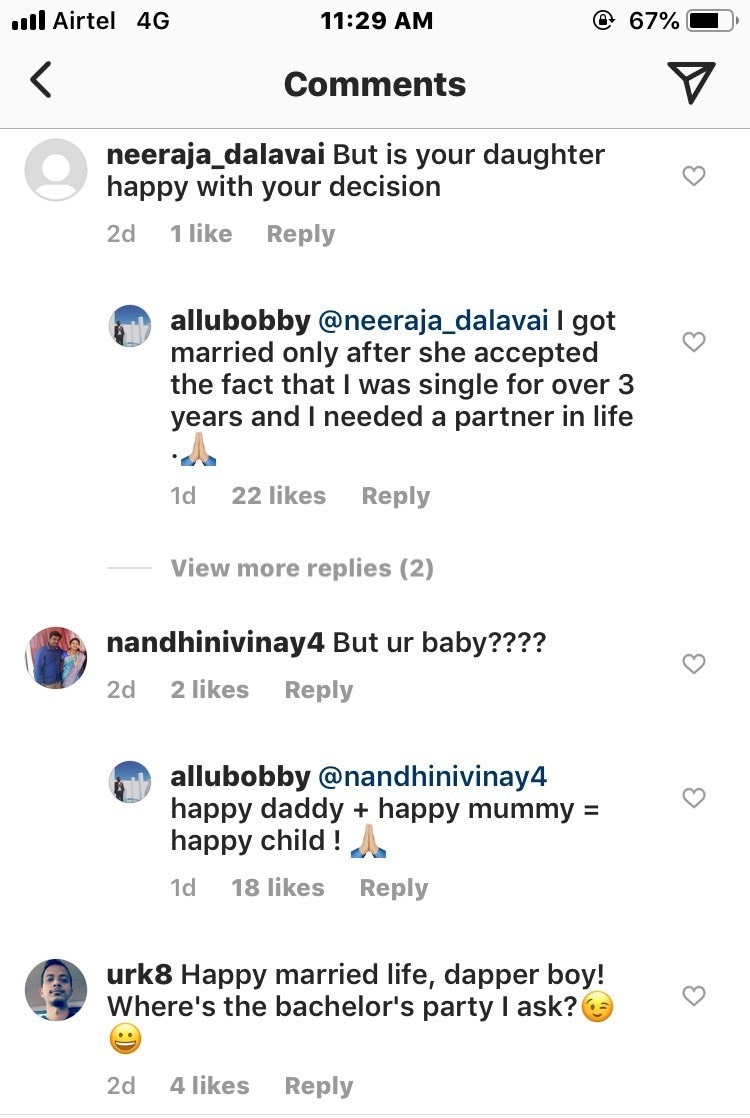This screenshot has height=1118, width=750.
Task: Tap the @neeraja_dalavai mention link
Action: pyautogui.click(x=432, y=321)
